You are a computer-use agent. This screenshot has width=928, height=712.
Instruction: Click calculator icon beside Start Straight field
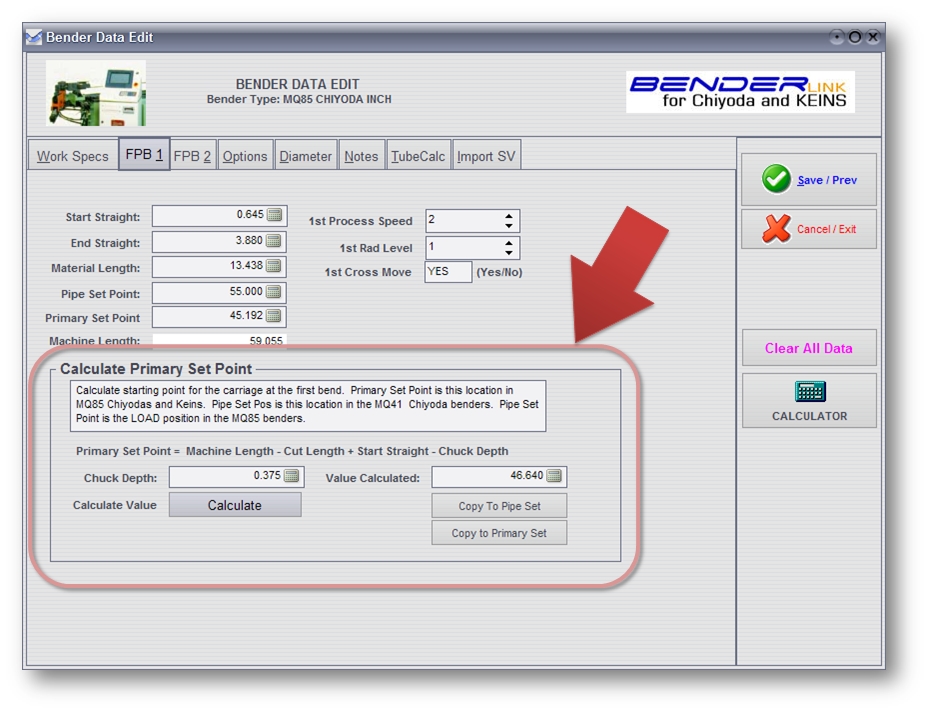pos(274,215)
